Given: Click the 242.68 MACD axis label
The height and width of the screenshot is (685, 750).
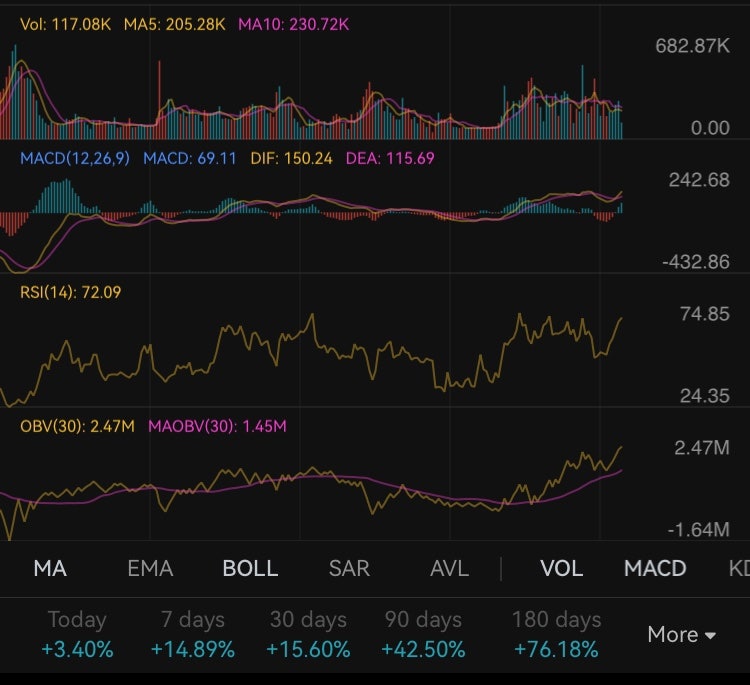Looking at the screenshot, I should click(699, 180).
